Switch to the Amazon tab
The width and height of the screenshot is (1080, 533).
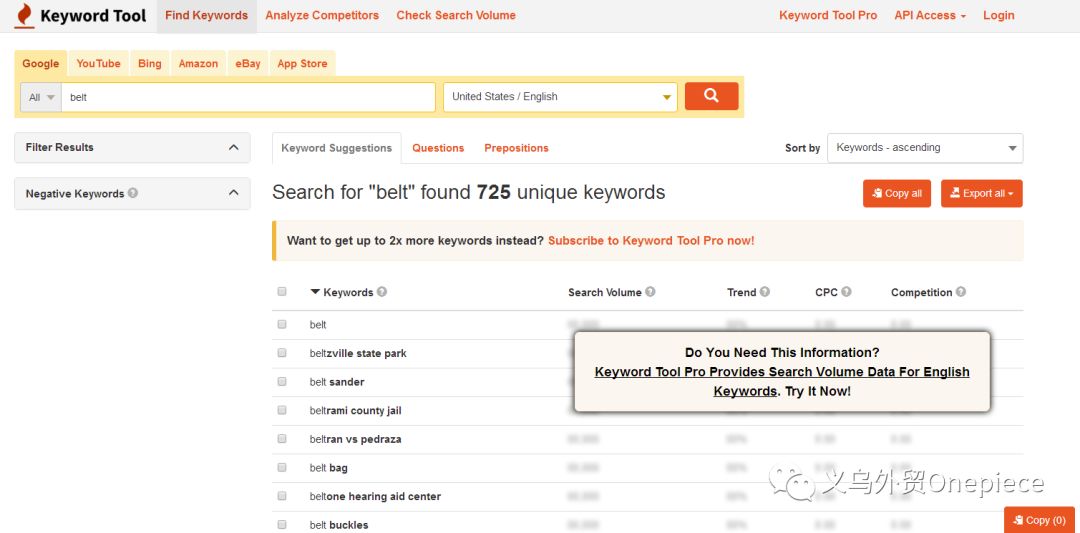198,63
